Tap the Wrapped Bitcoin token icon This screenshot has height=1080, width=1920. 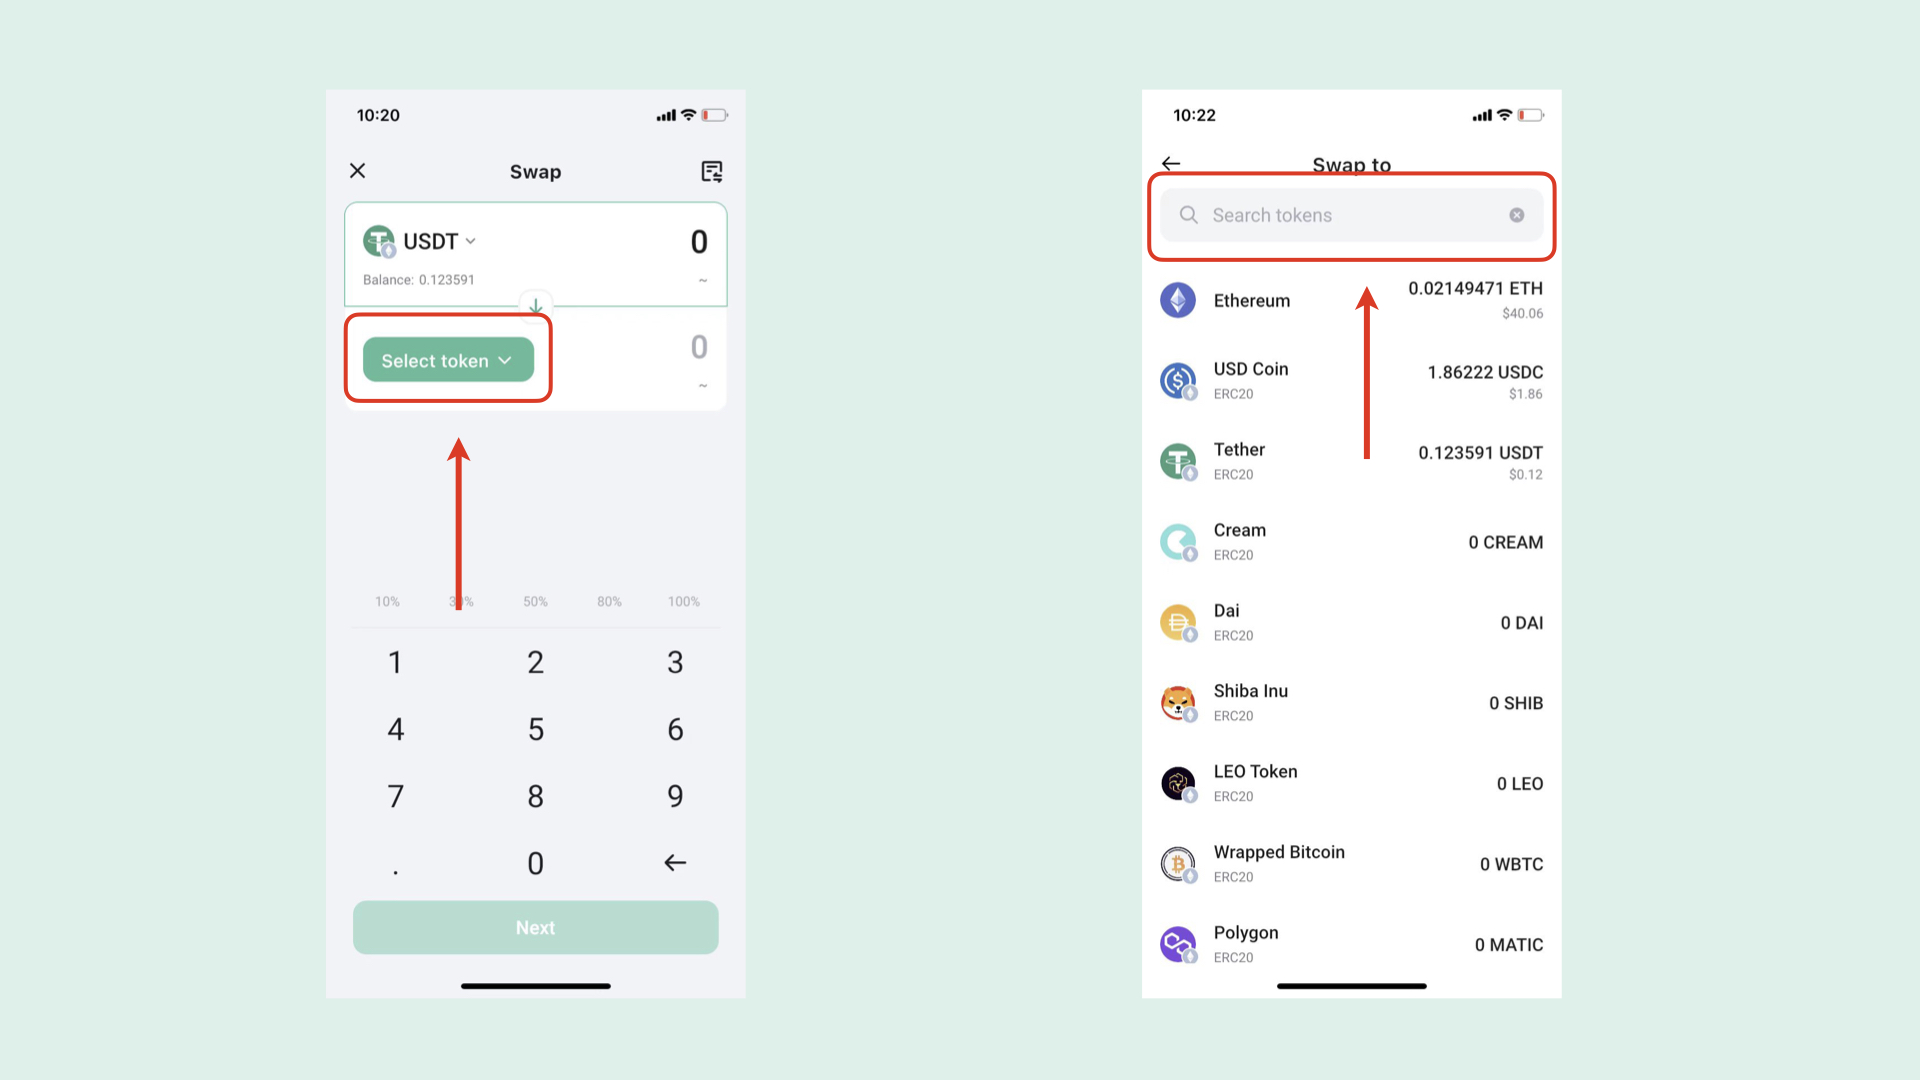tap(1178, 864)
